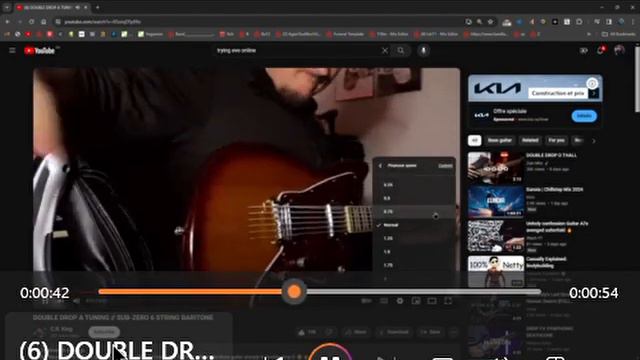The width and height of the screenshot is (640, 360).
Task: Open a new browser tab
Action: [98, 7]
